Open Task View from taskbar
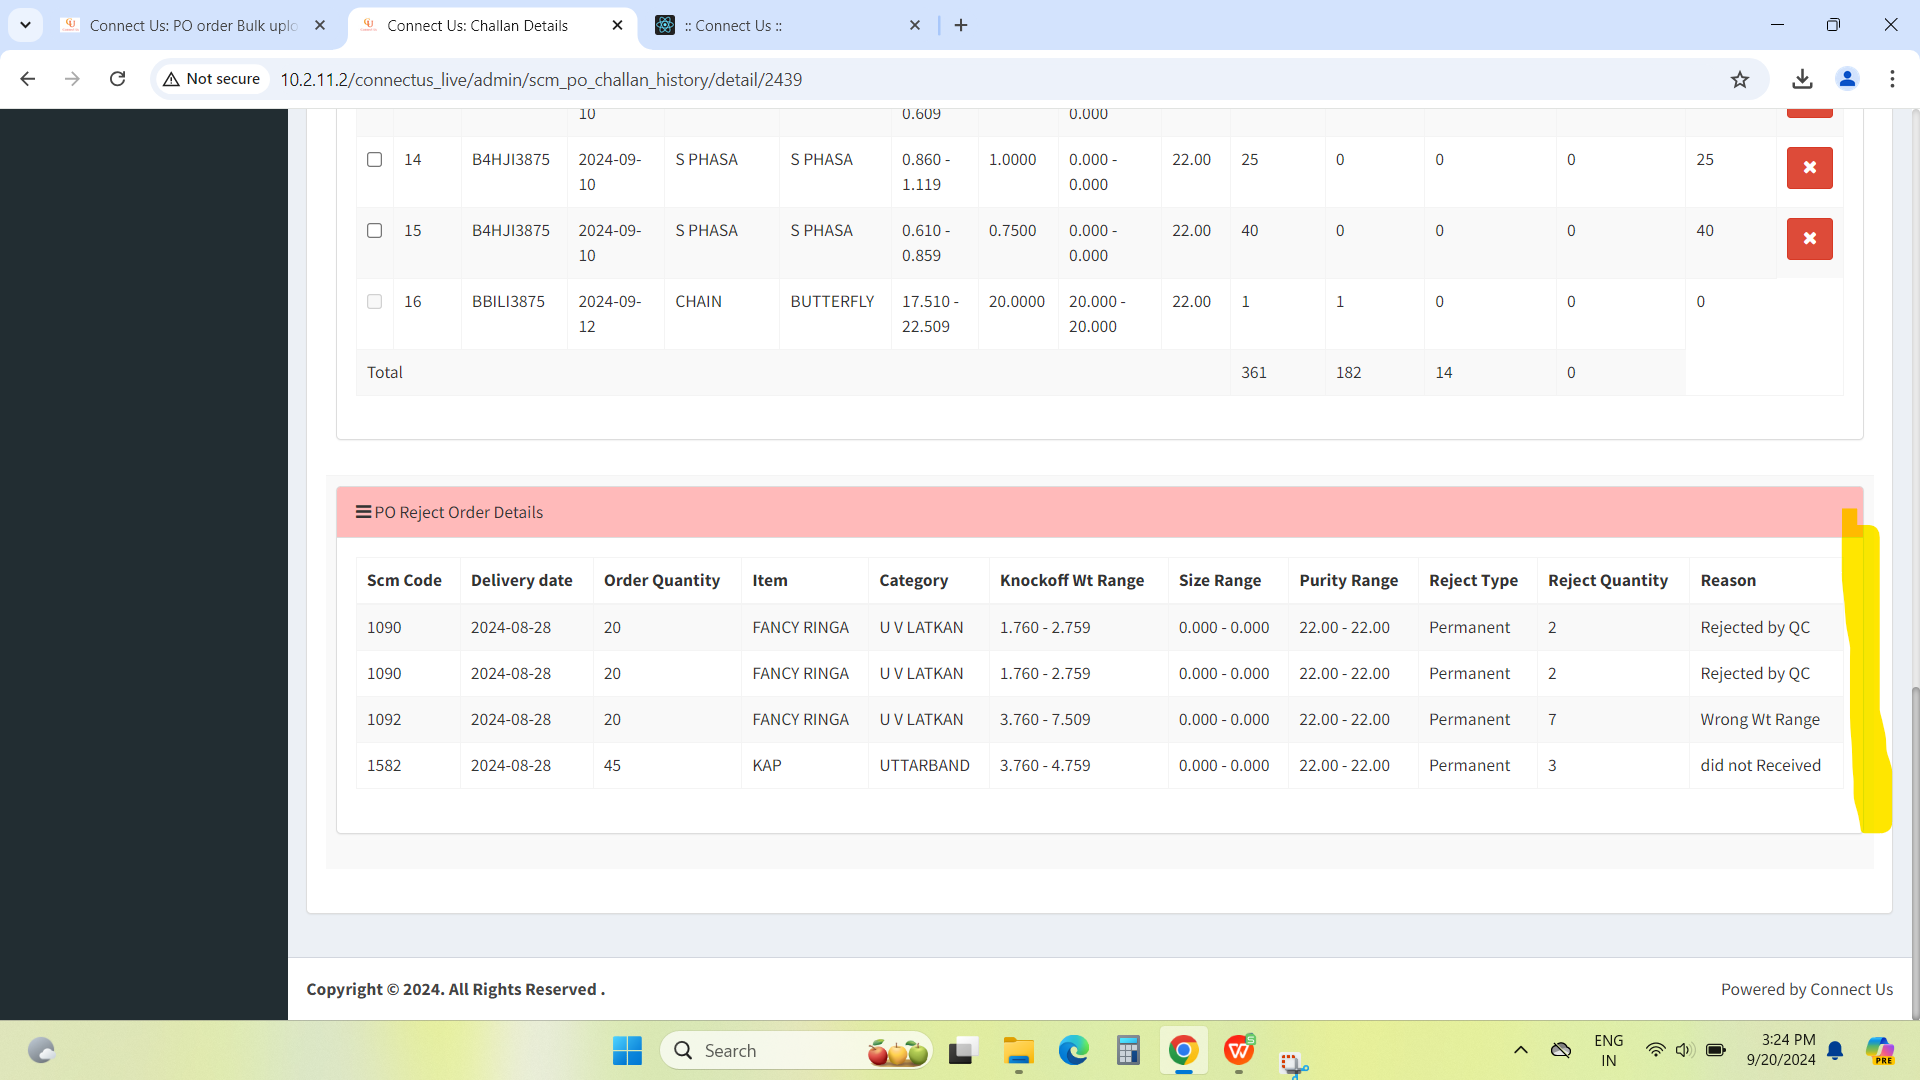 click(962, 1051)
